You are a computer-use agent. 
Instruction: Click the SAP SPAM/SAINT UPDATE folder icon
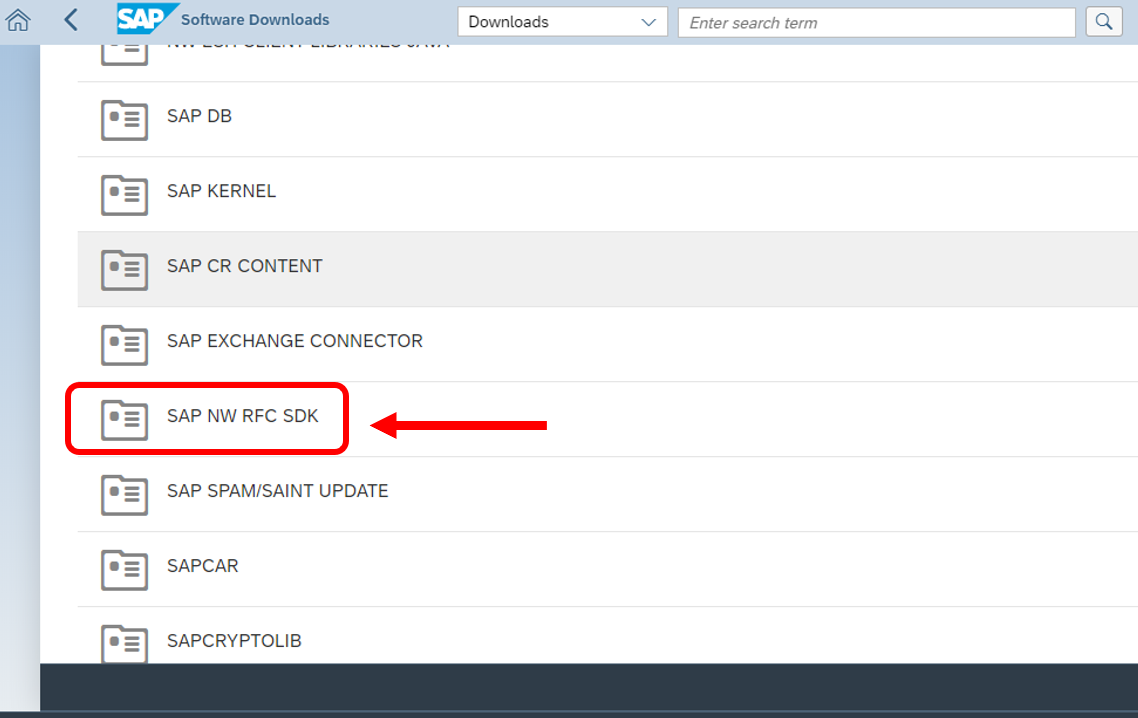124,495
